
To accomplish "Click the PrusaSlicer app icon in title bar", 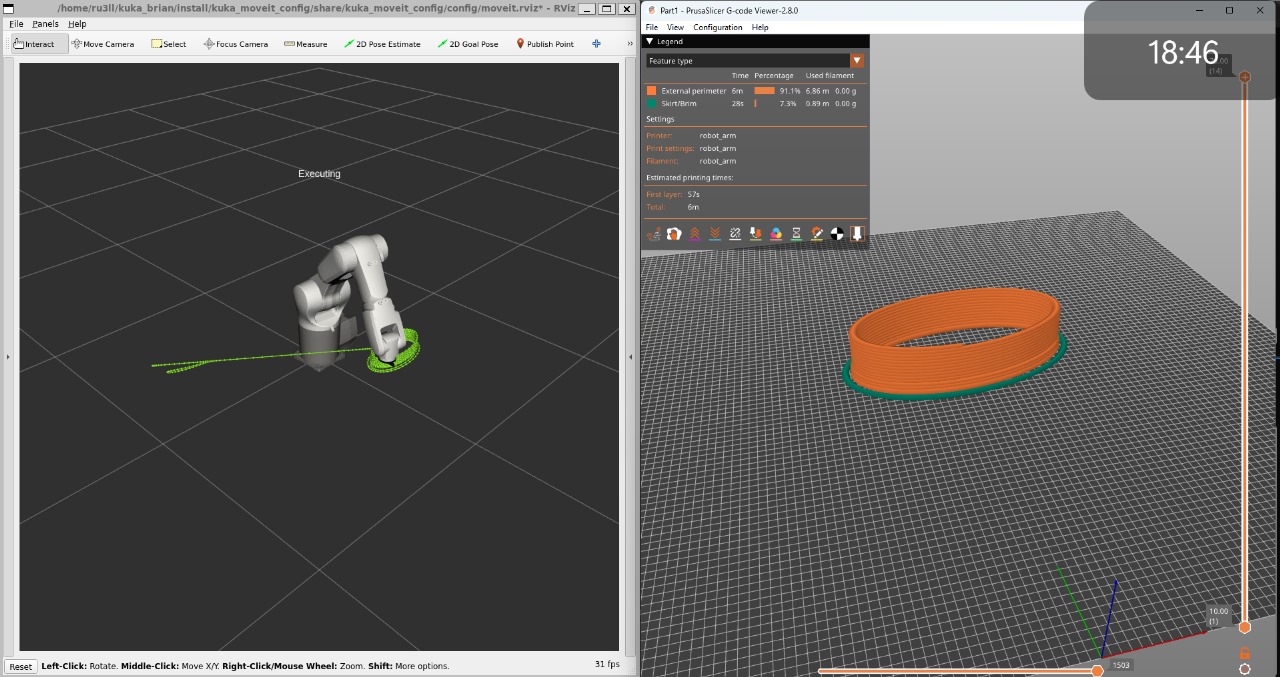I will [x=652, y=10].
